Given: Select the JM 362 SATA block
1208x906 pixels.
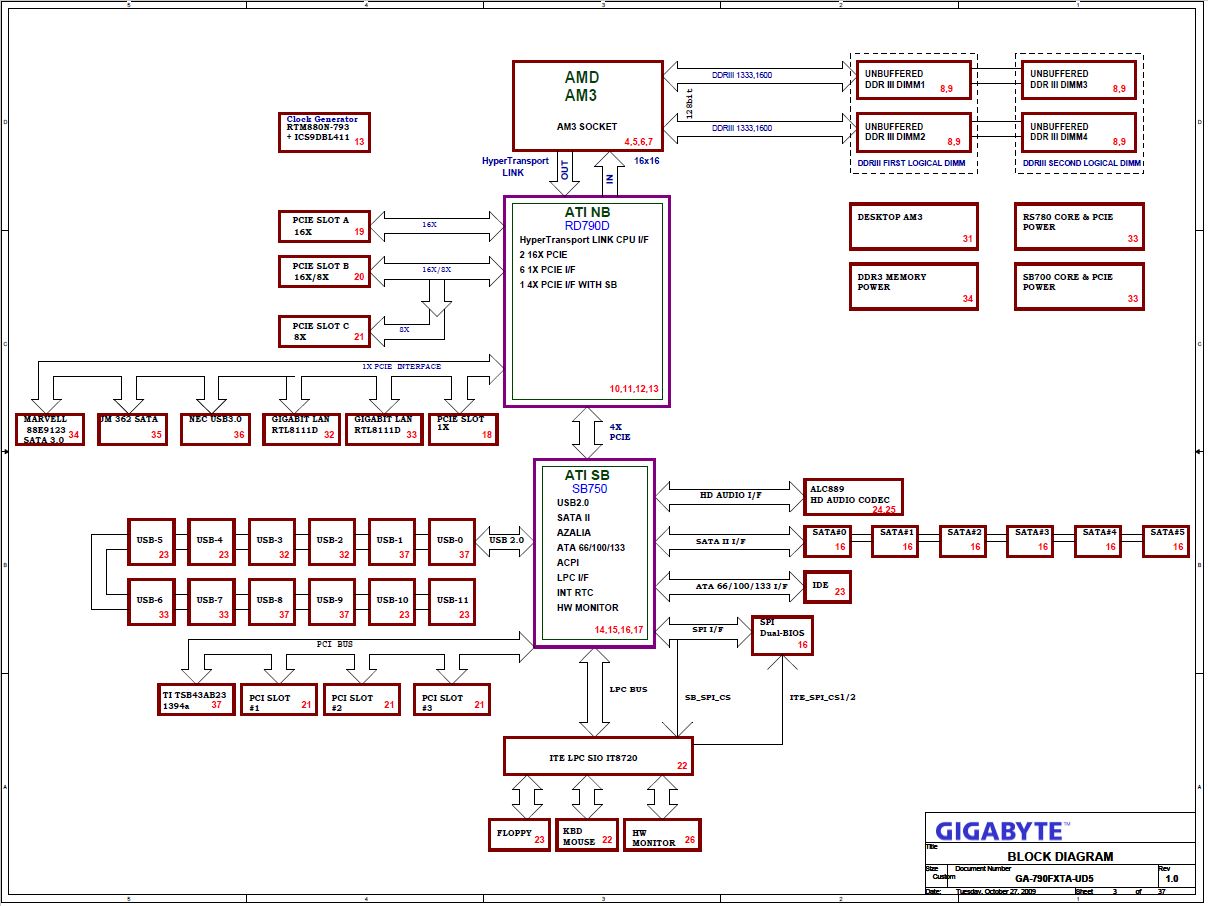Looking at the screenshot, I should point(132,429).
